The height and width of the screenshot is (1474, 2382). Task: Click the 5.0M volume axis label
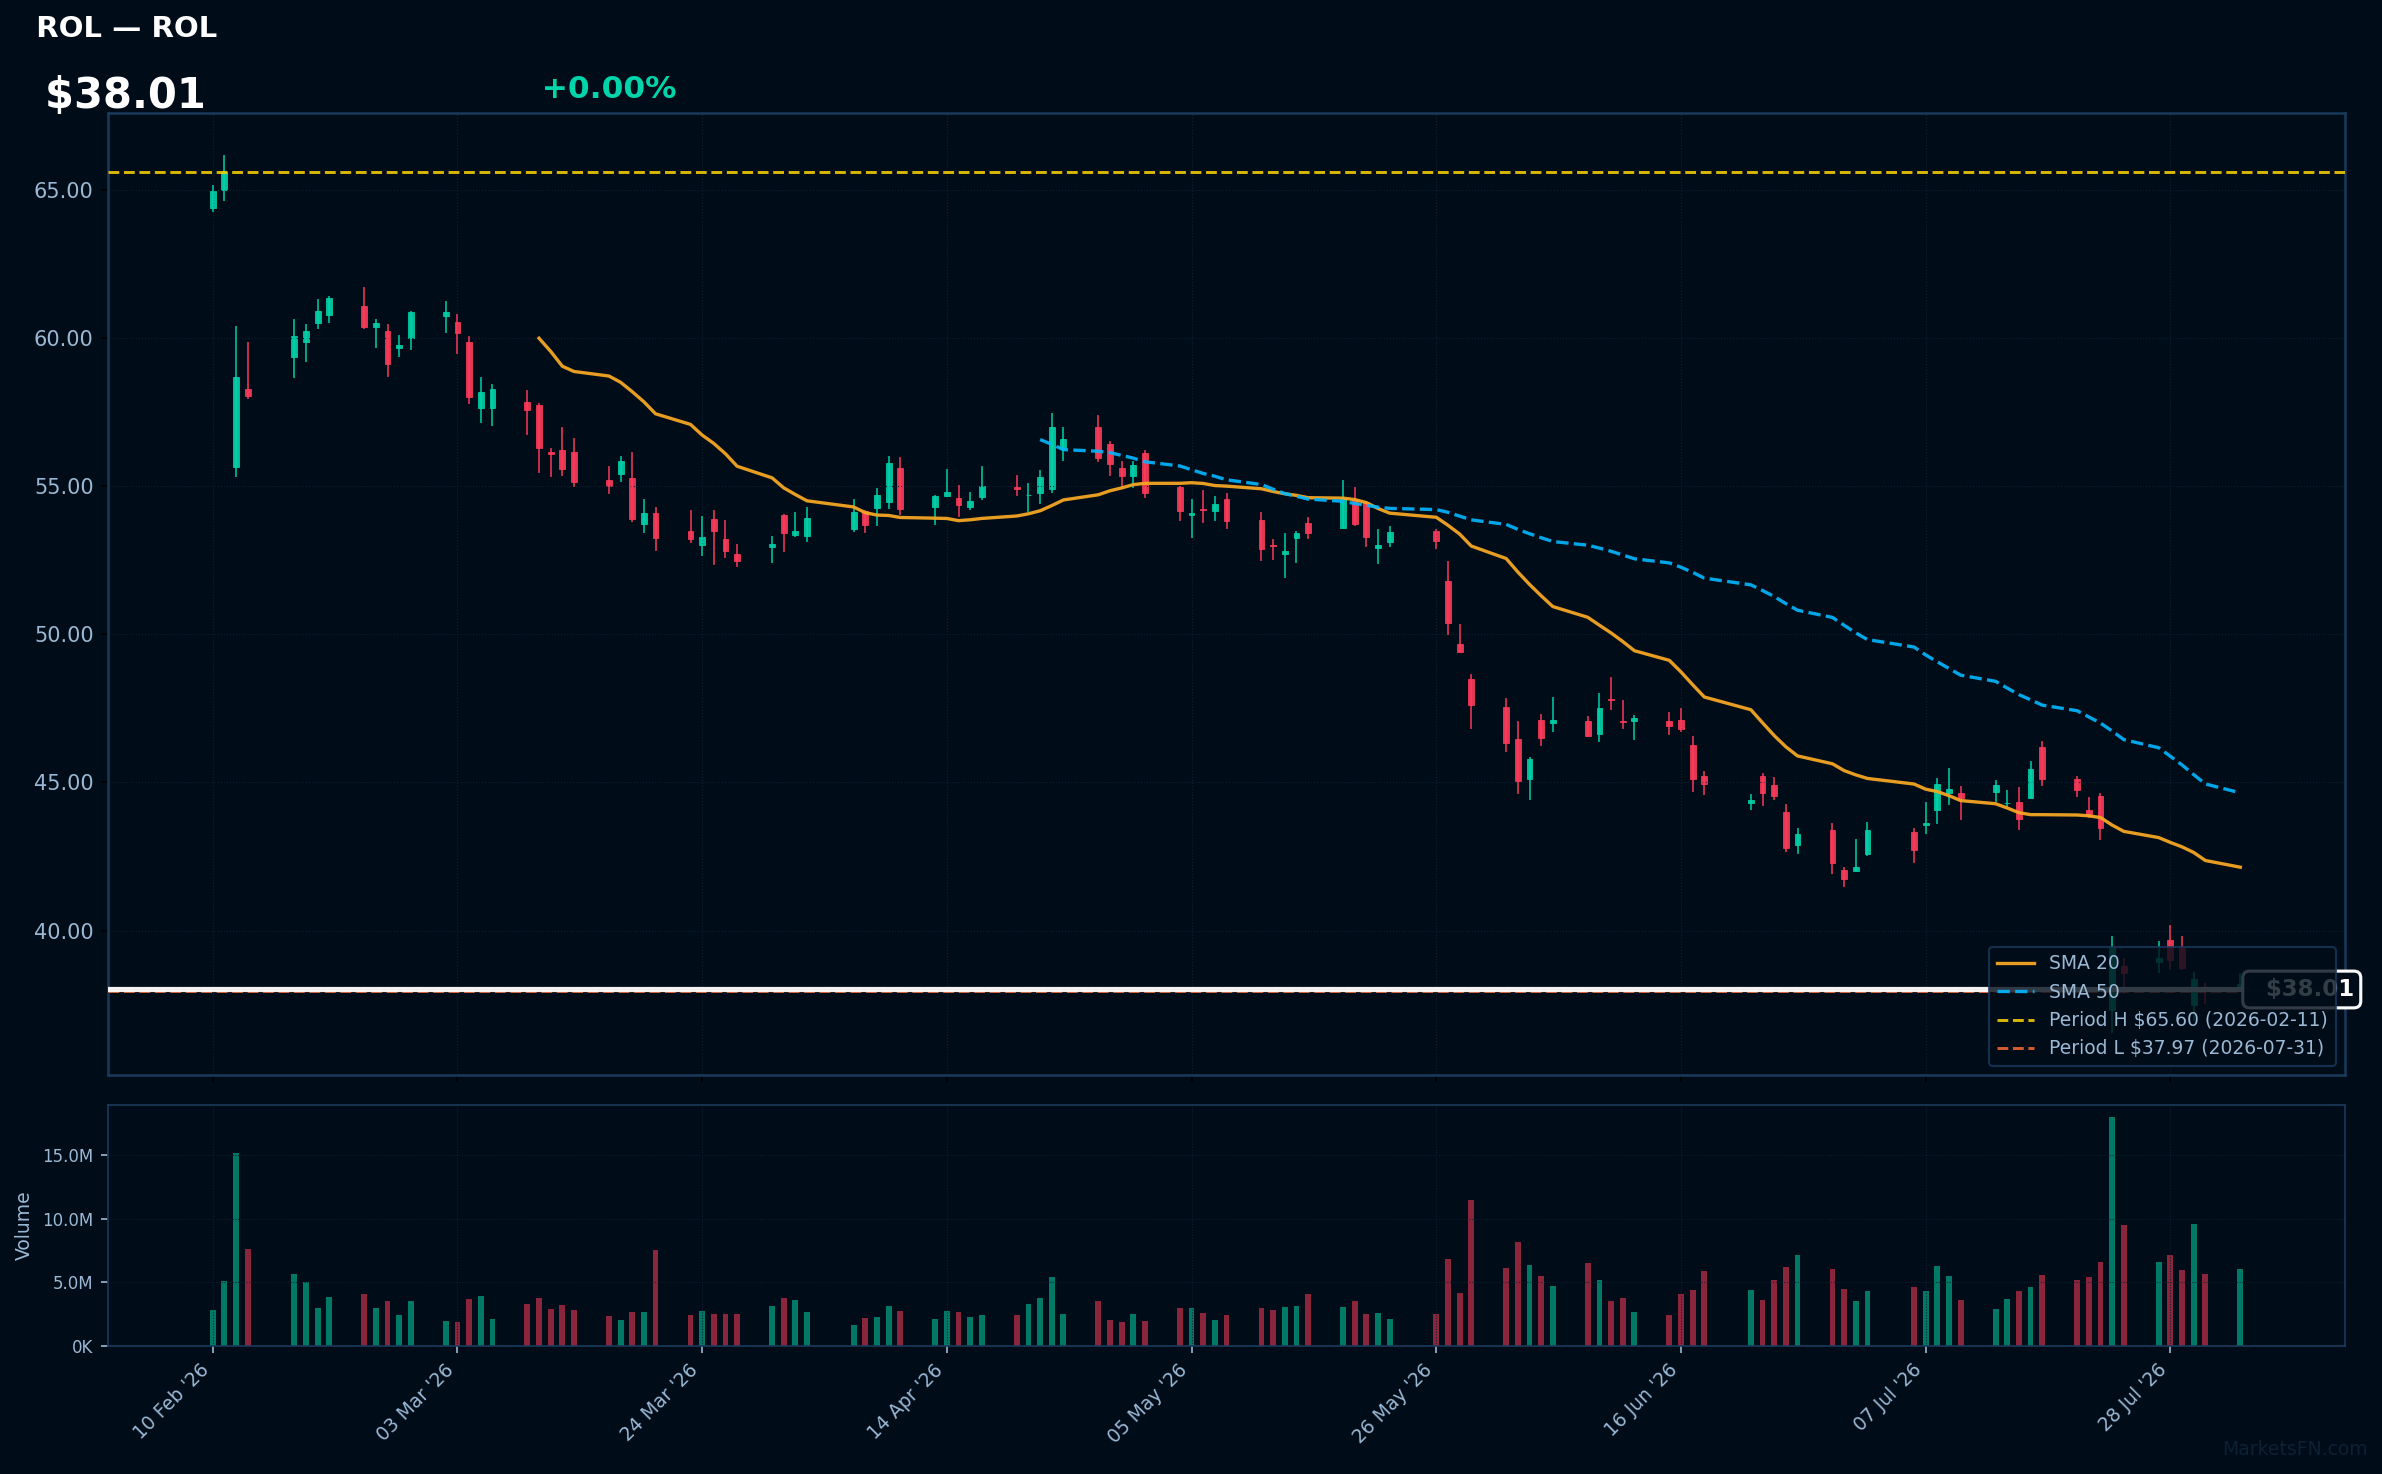tap(73, 1283)
